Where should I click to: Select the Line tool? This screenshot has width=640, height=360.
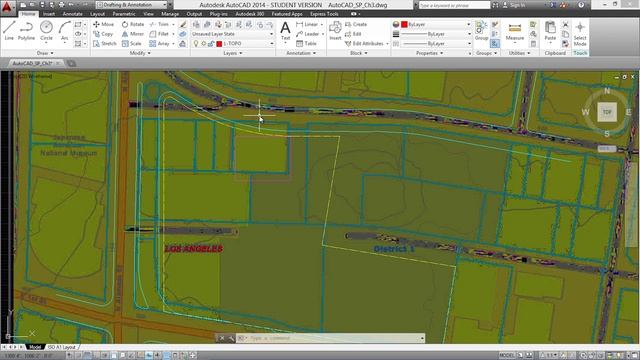9,31
